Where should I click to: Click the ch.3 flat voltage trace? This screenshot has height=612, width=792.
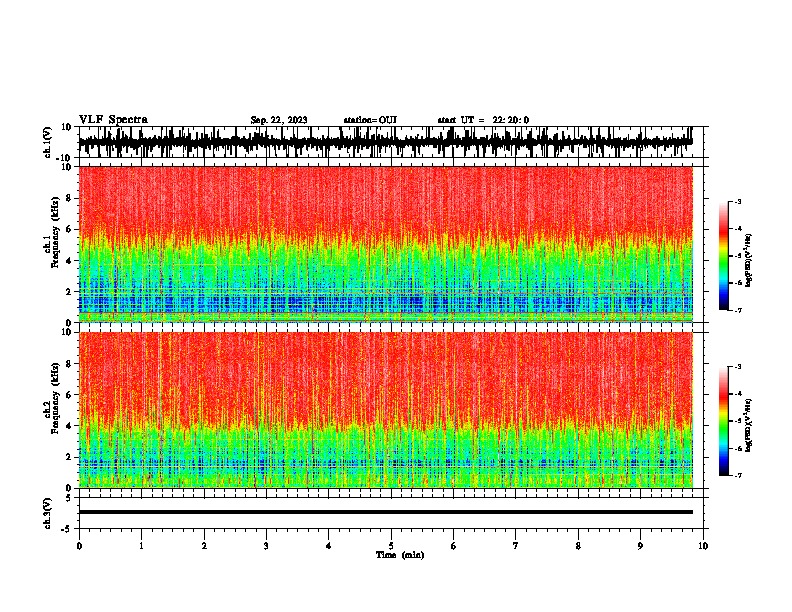click(x=386, y=512)
